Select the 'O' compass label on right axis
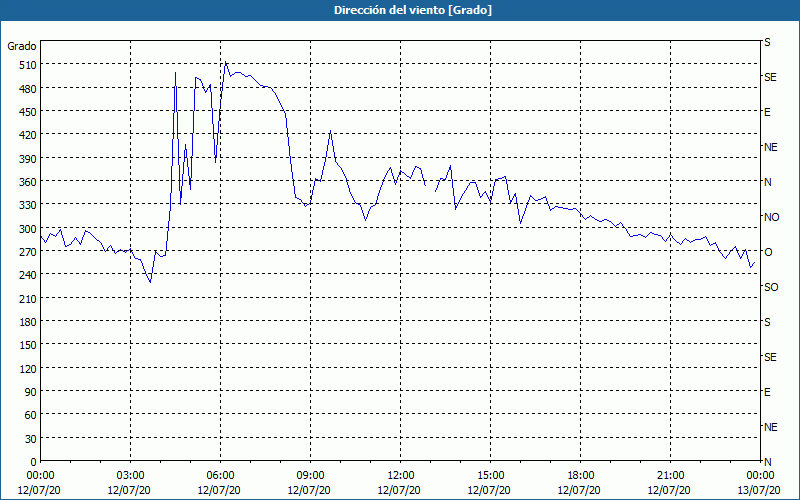Viewport: 800px width, 500px height. pos(768,252)
